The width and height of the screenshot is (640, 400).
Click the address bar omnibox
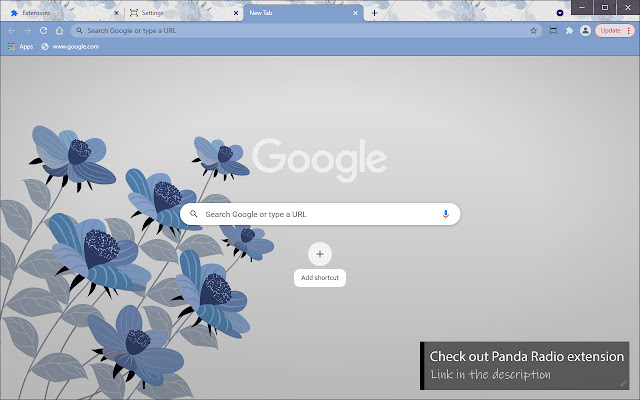[x=306, y=31]
